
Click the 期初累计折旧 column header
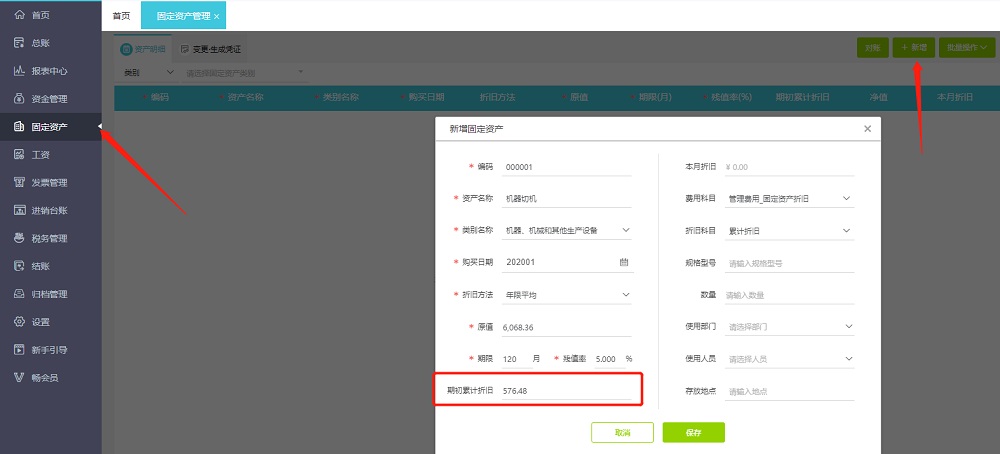tap(803, 98)
